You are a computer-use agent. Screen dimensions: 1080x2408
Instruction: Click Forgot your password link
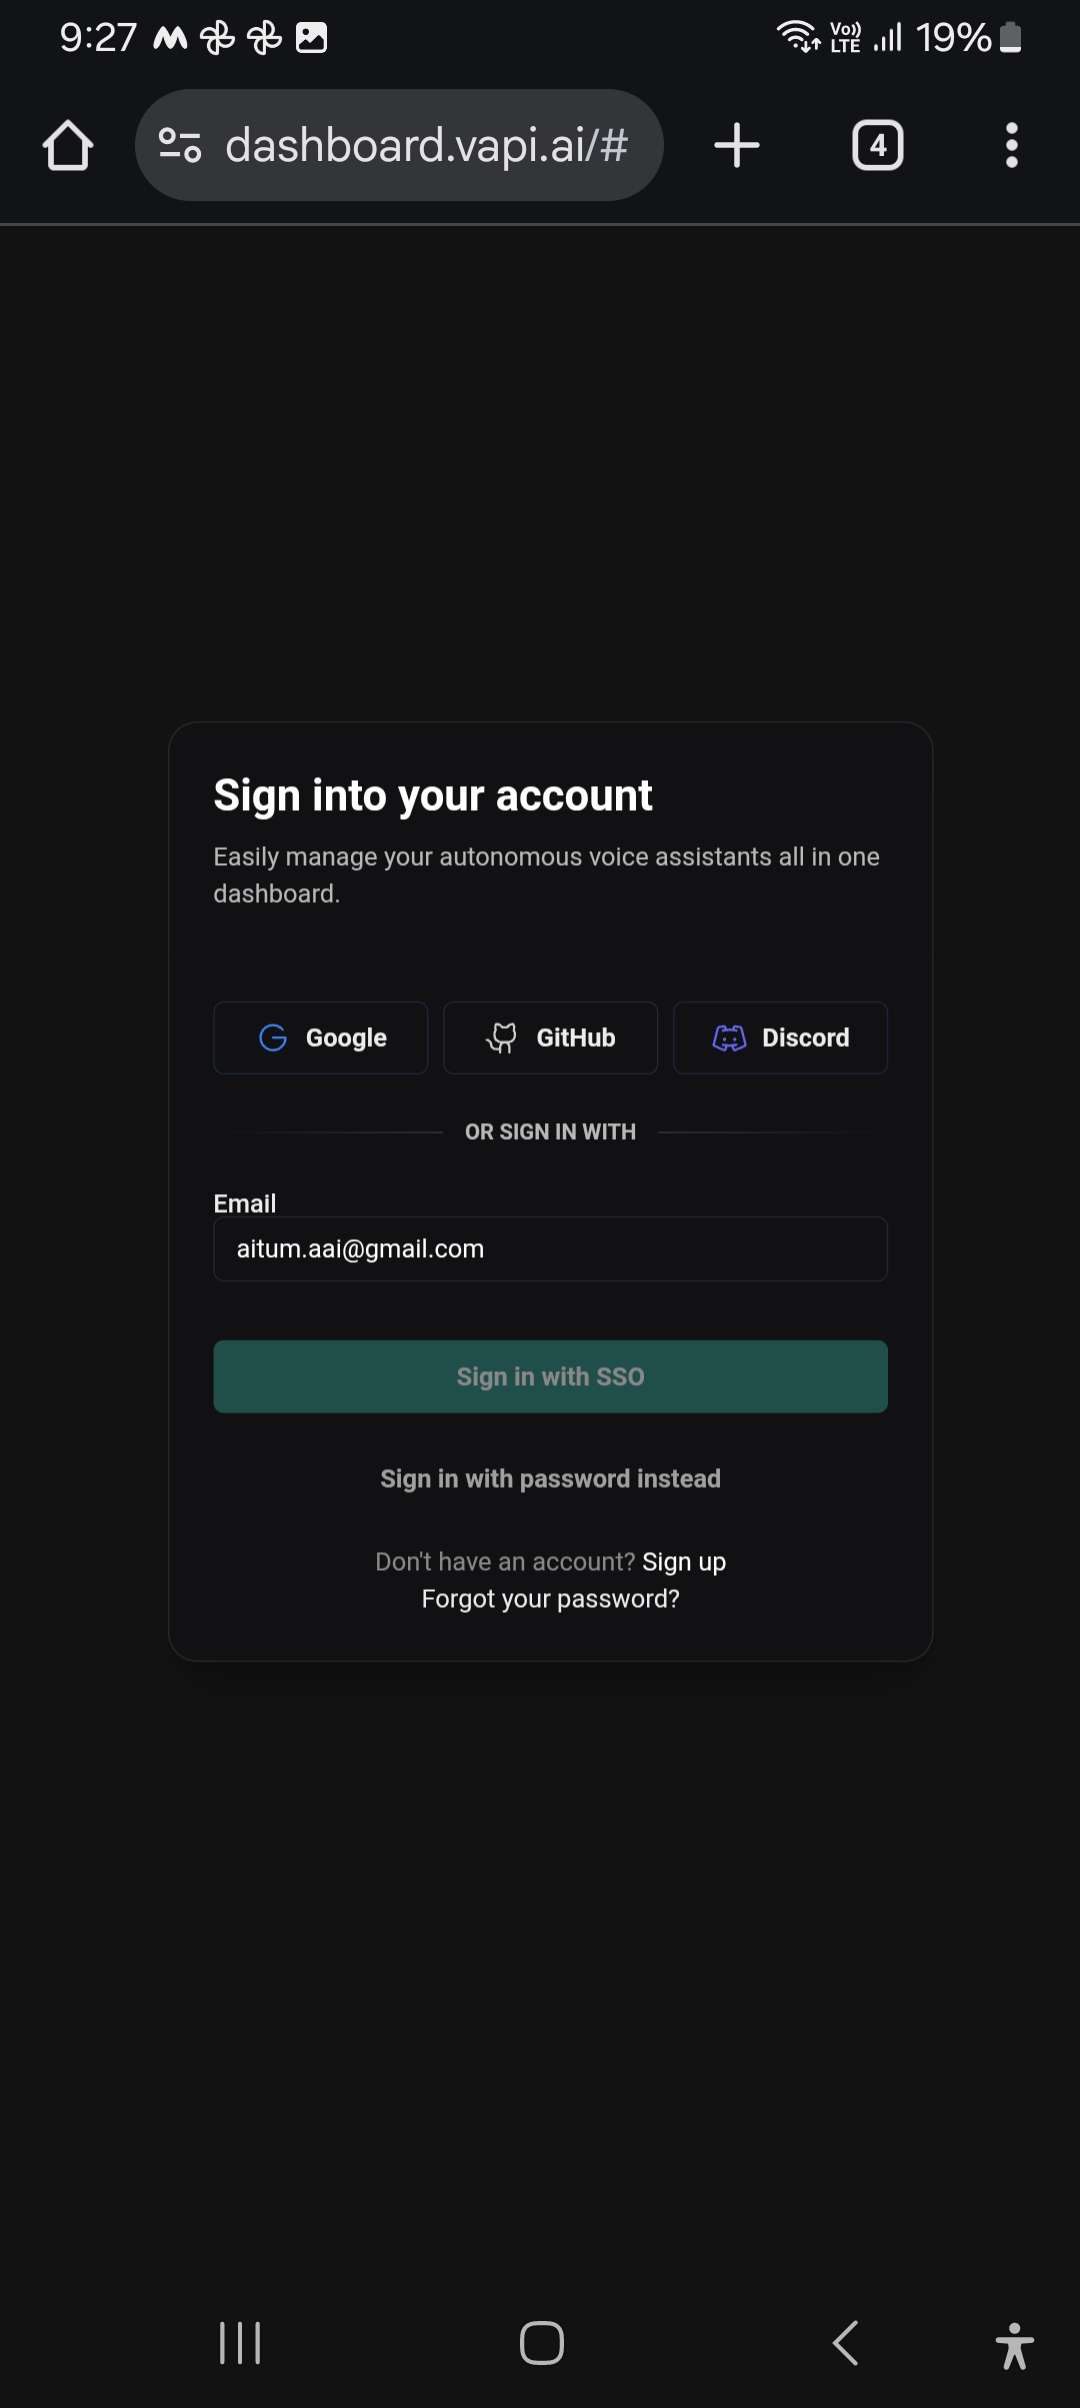[x=550, y=1599]
